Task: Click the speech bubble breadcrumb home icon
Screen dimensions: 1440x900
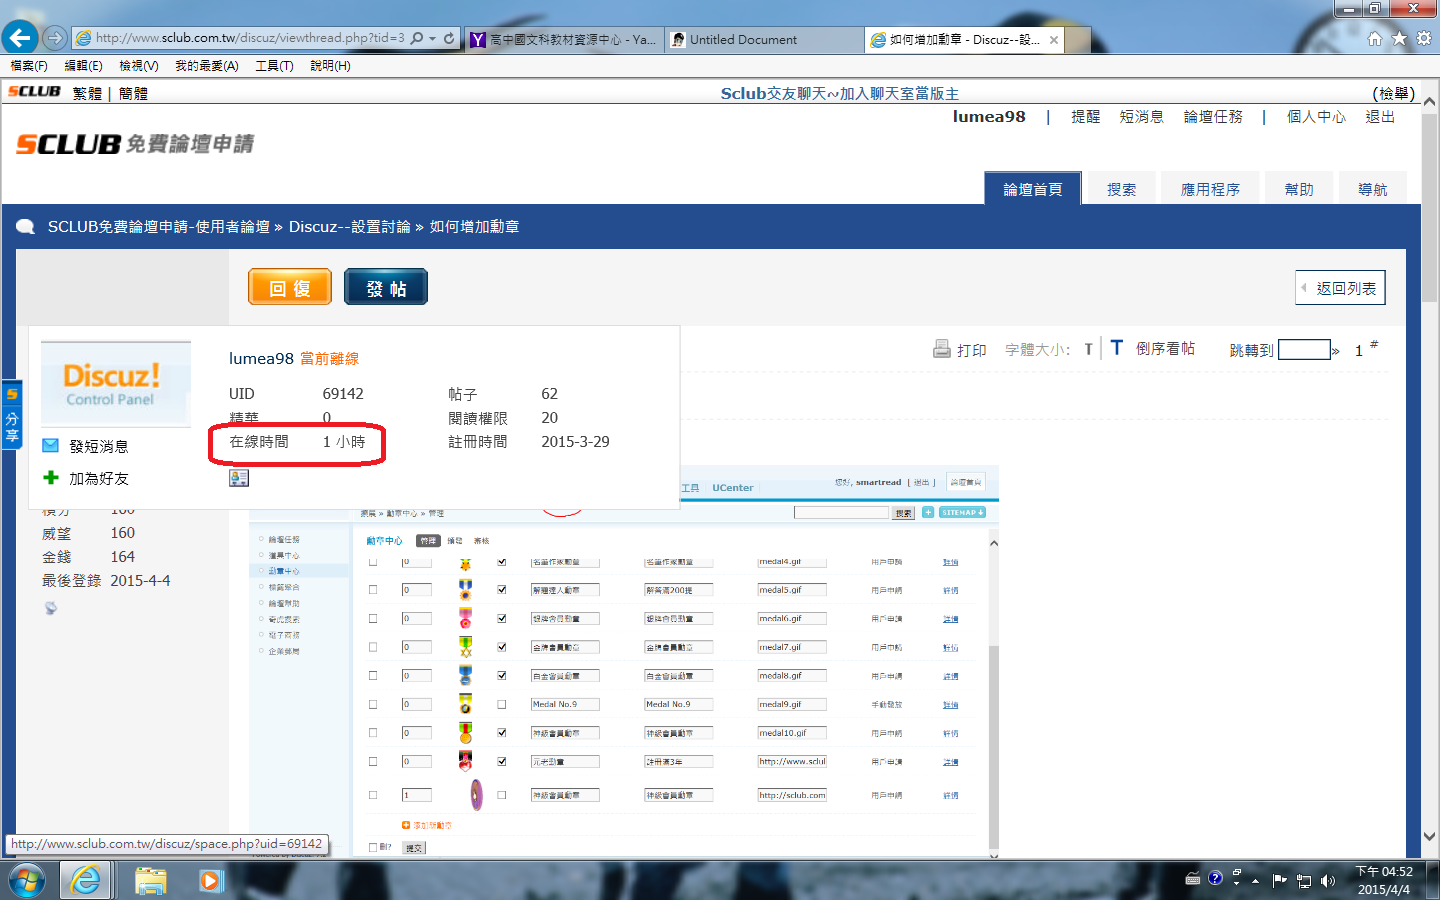Action: (25, 227)
